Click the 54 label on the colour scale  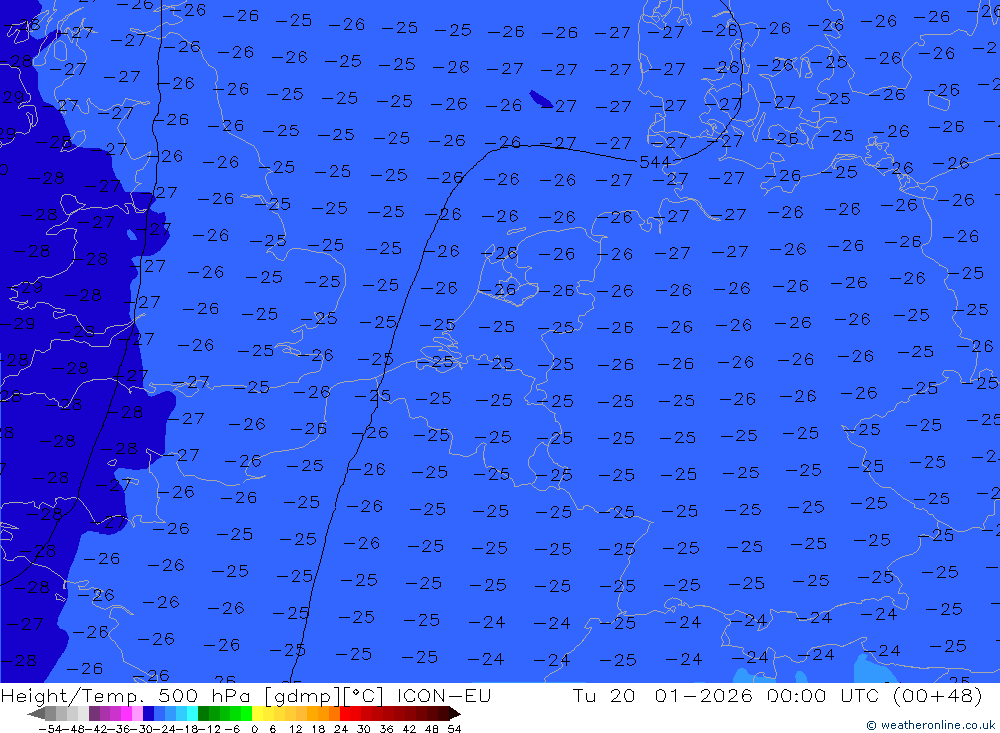point(454,729)
